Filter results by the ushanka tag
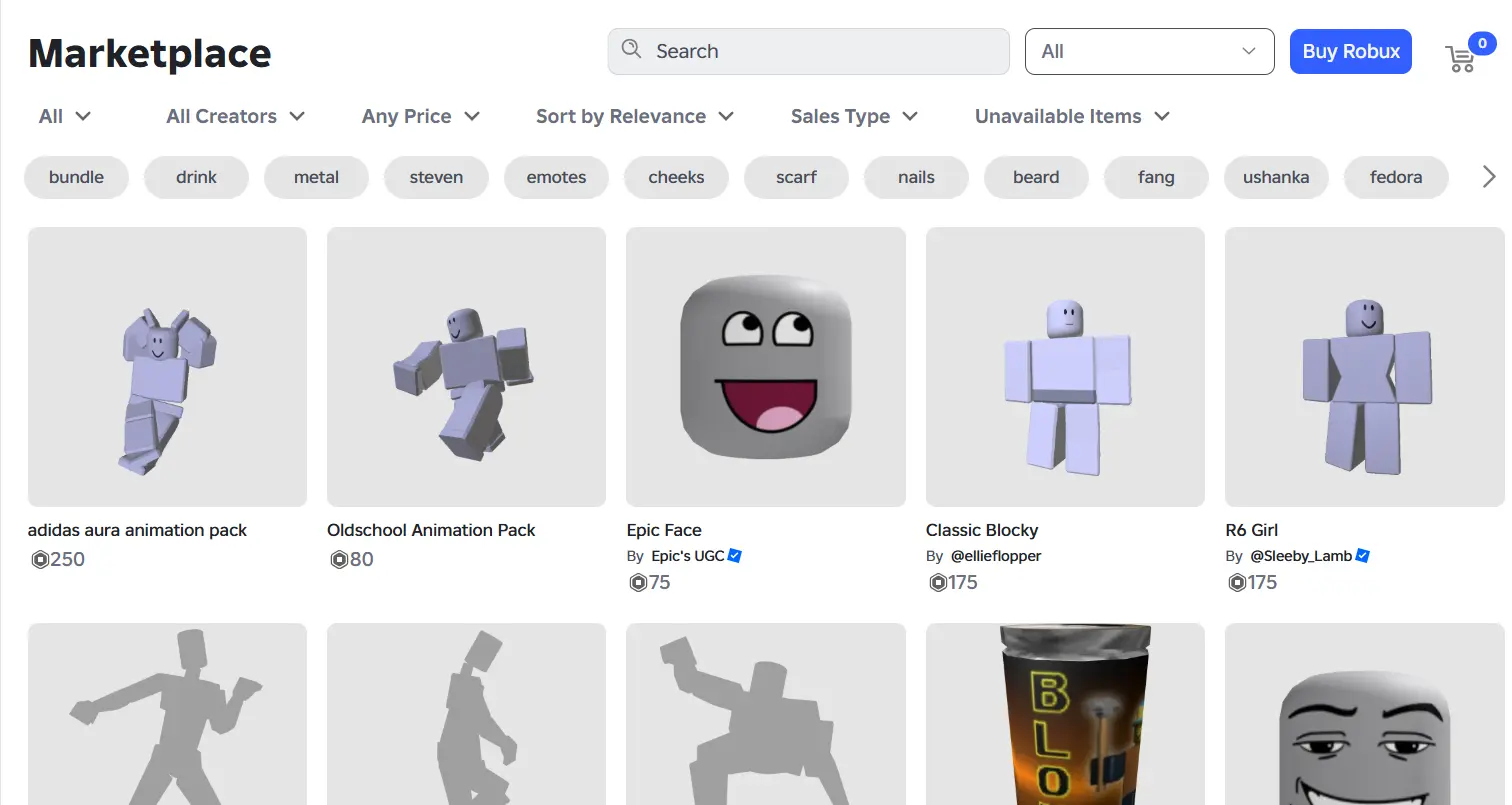 click(1276, 176)
